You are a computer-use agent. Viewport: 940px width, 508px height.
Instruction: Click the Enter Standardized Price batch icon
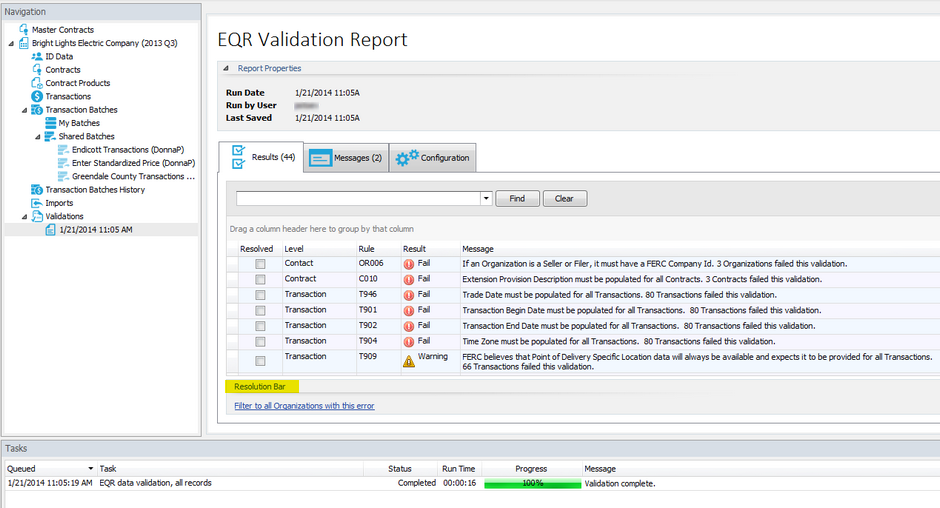click(64, 163)
